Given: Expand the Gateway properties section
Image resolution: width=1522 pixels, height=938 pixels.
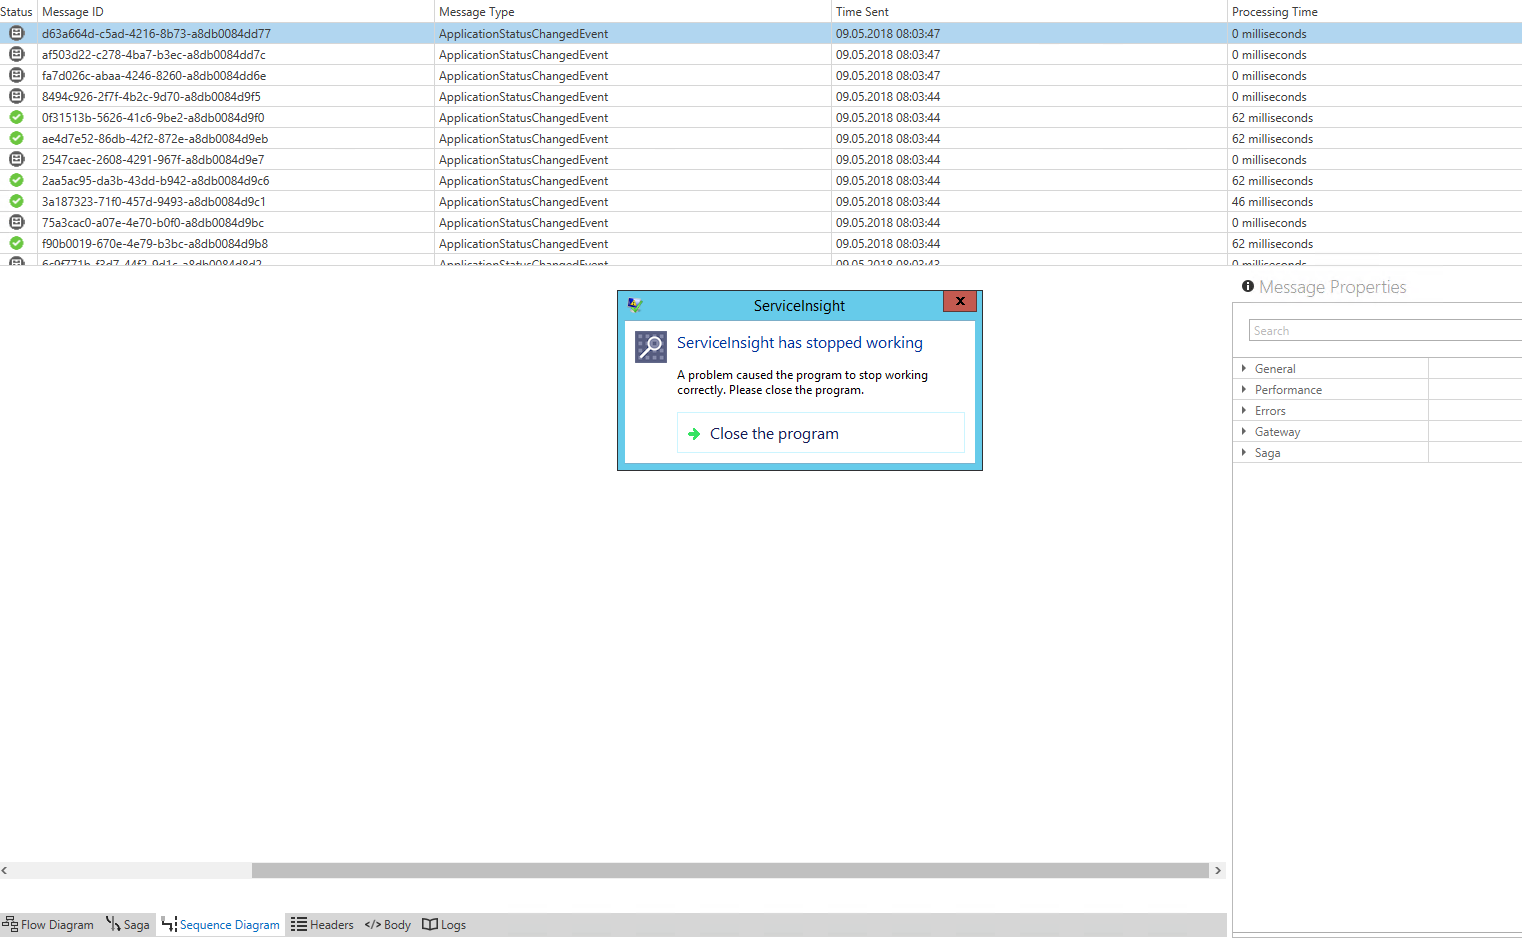Looking at the screenshot, I should pyautogui.click(x=1244, y=431).
